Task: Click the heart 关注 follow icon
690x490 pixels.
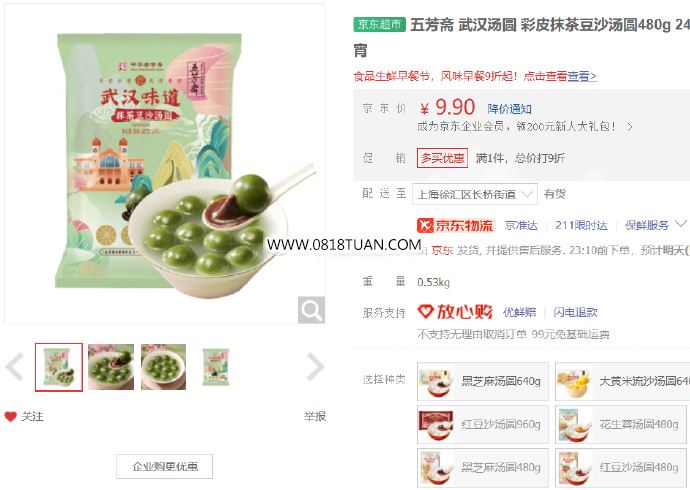Action: pyautogui.click(x=11, y=416)
